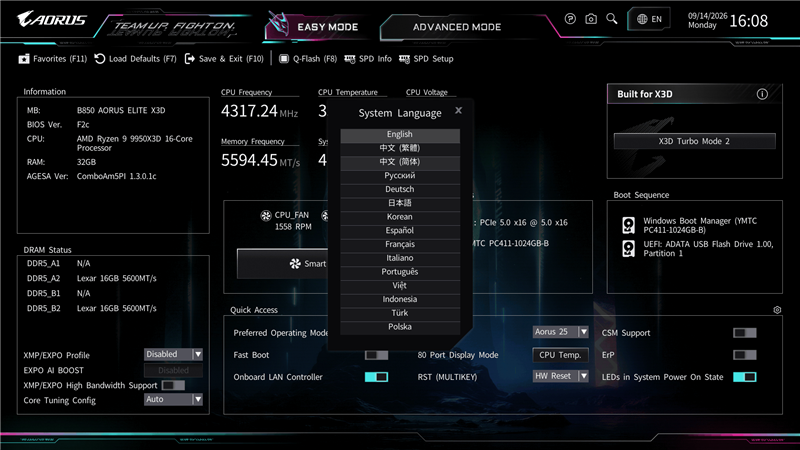Screen dimensions: 800x450
Task: Toggle XMP/EXPO High Bandwidth Support
Action: point(173,385)
